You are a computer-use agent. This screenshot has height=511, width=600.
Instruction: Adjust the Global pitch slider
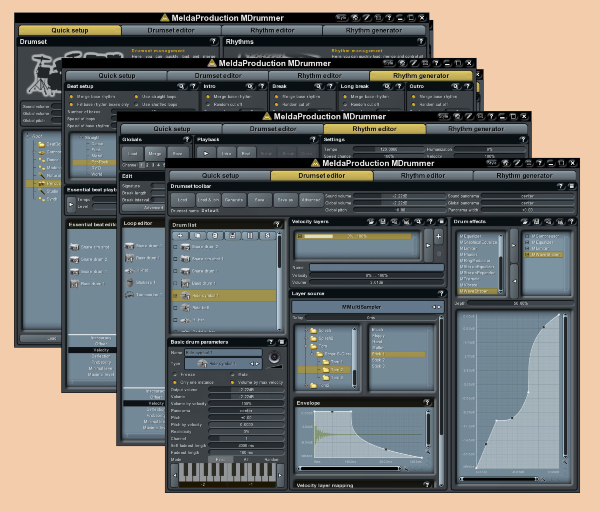[399, 210]
